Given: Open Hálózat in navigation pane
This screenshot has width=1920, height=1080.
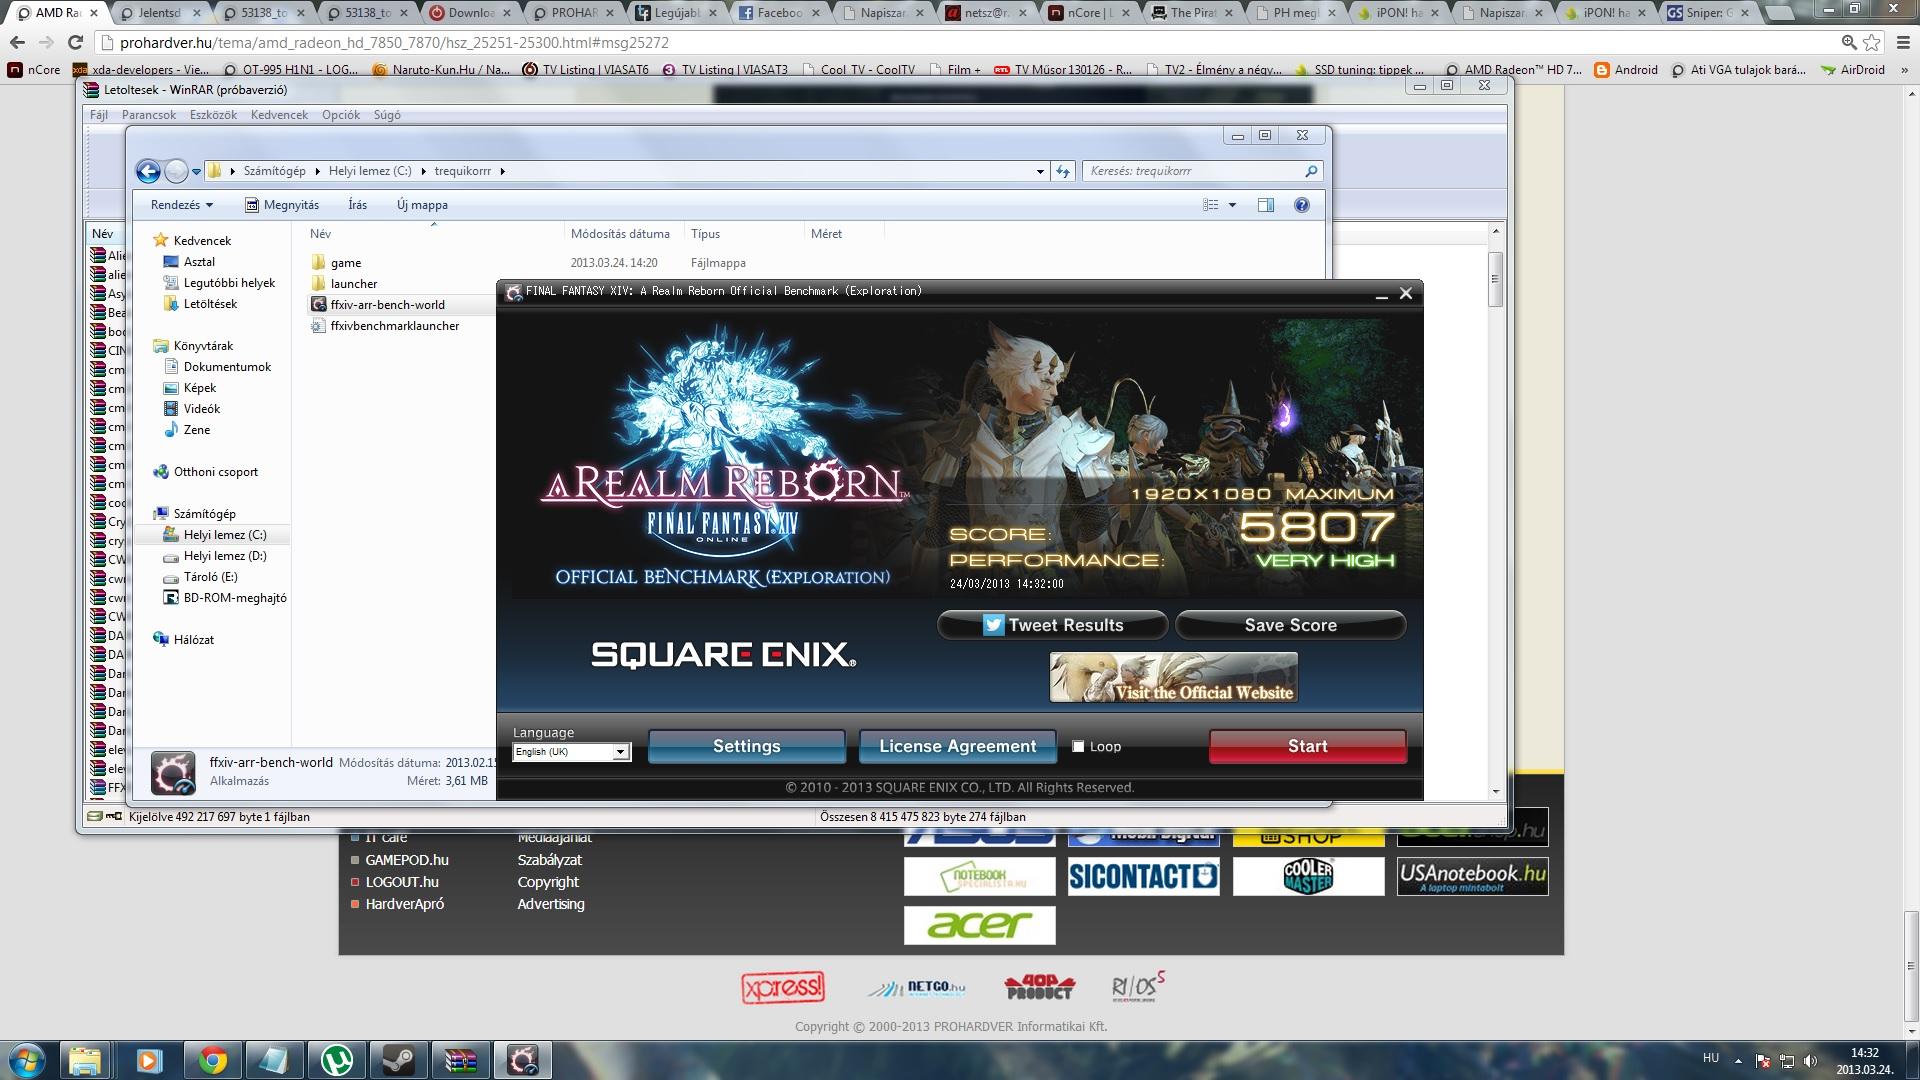Looking at the screenshot, I should (x=193, y=640).
